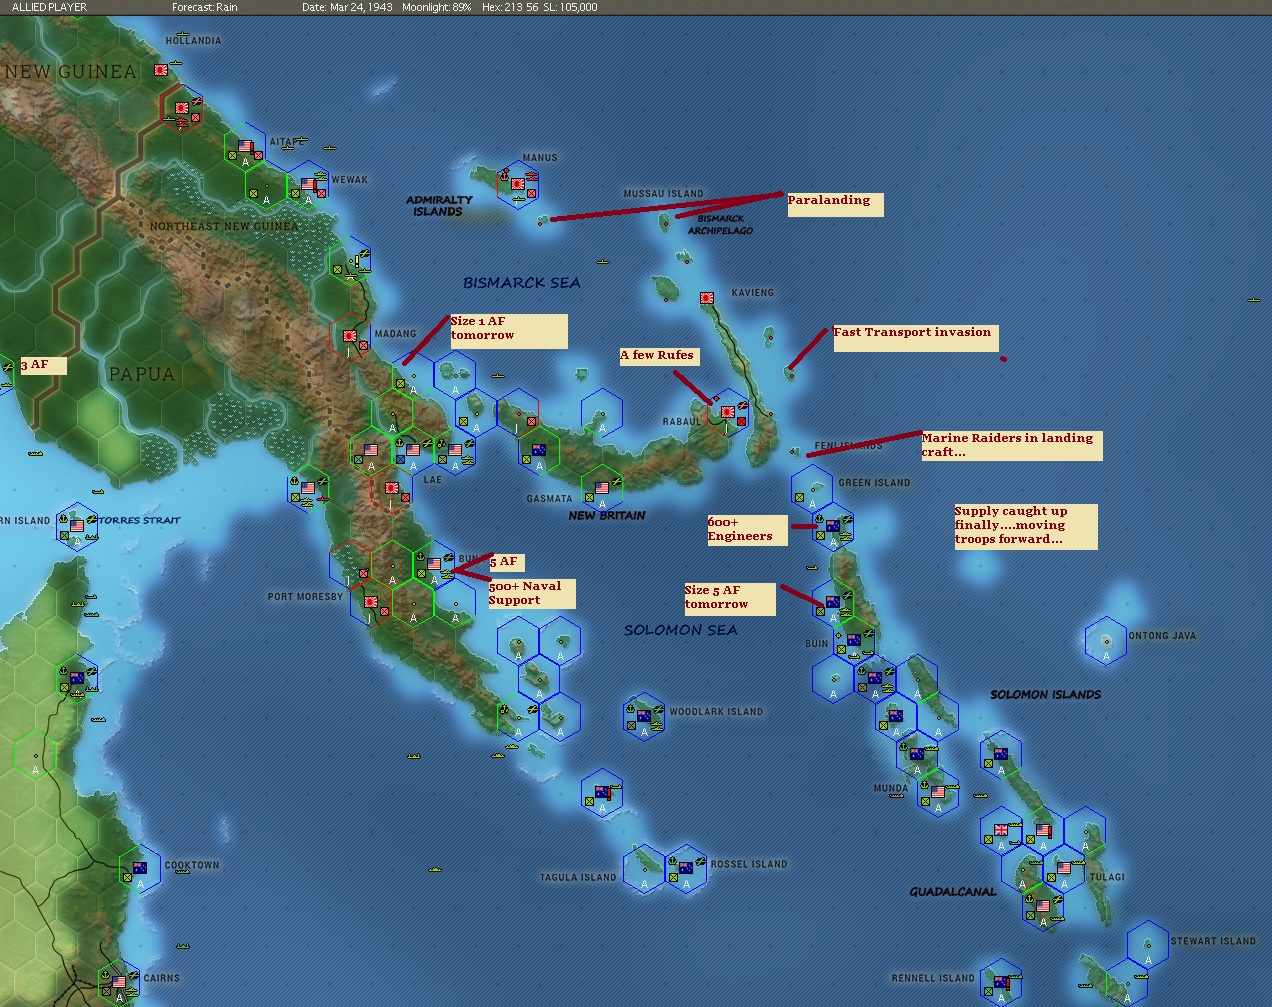Select Australian flag beside Size 5 AF note
Image resolution: width=1272 pixels, height=1007 pixels.
[x=832, y=602]
